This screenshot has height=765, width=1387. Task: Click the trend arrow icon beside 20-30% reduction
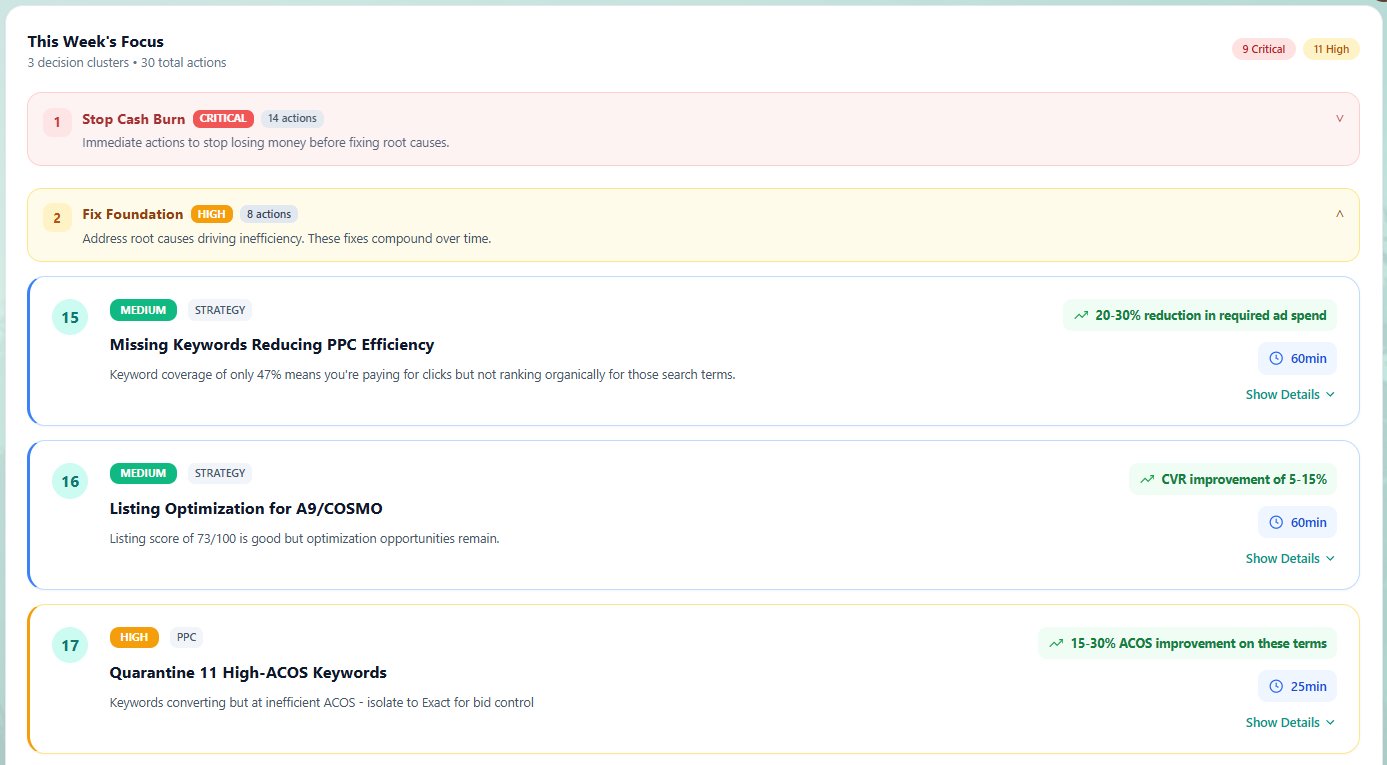(x=1081, y=316)
